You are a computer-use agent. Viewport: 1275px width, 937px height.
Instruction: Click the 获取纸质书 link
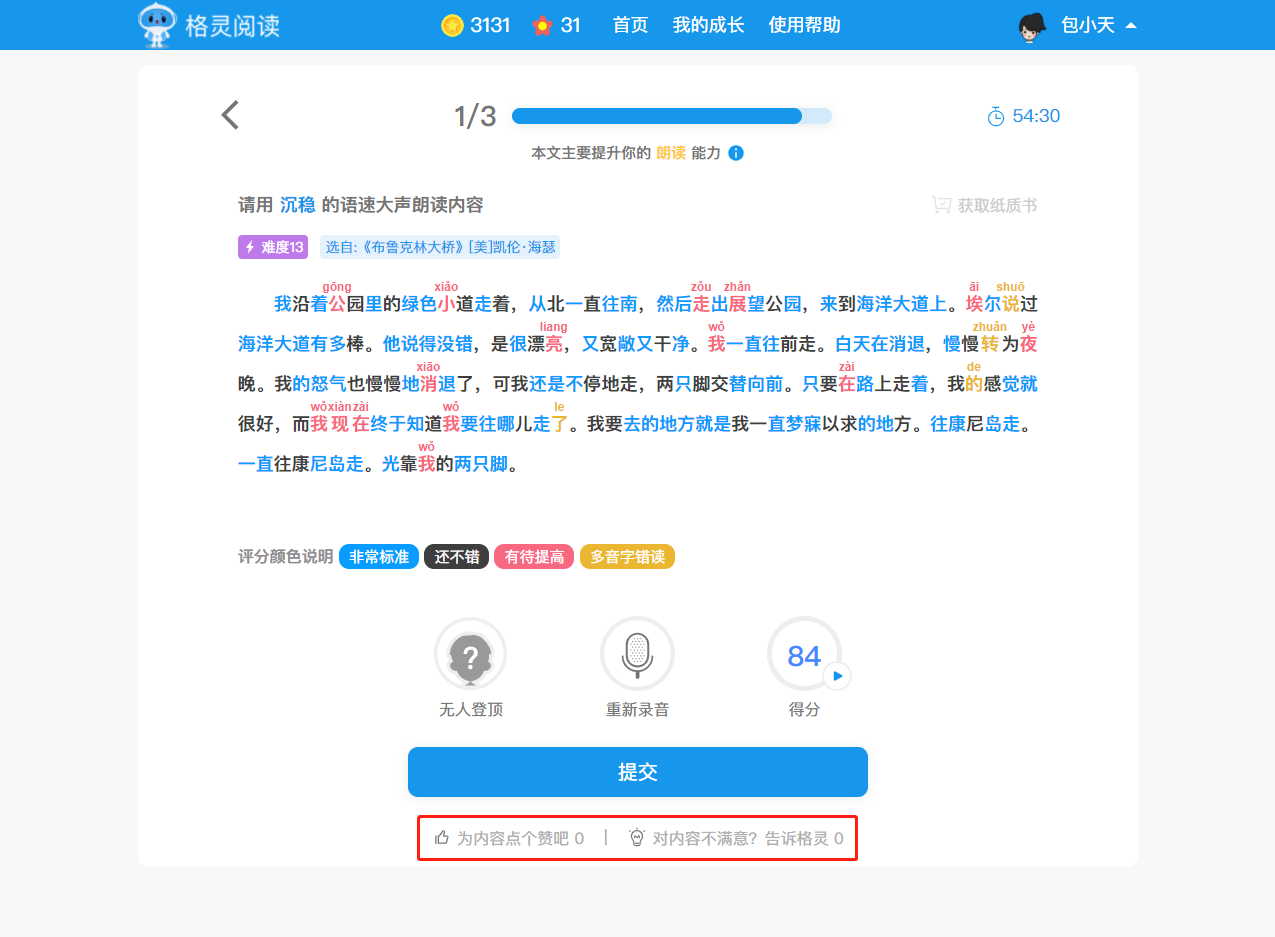point(984,206)
